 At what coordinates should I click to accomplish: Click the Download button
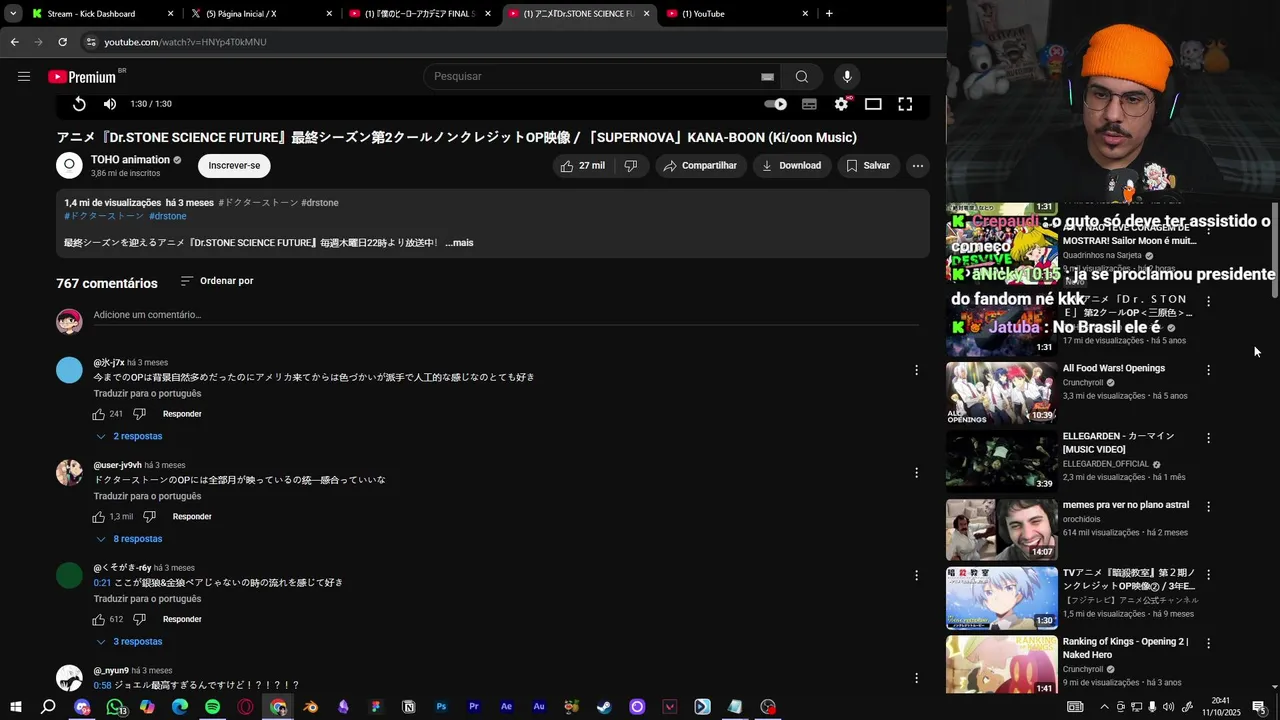coord(792,166)
